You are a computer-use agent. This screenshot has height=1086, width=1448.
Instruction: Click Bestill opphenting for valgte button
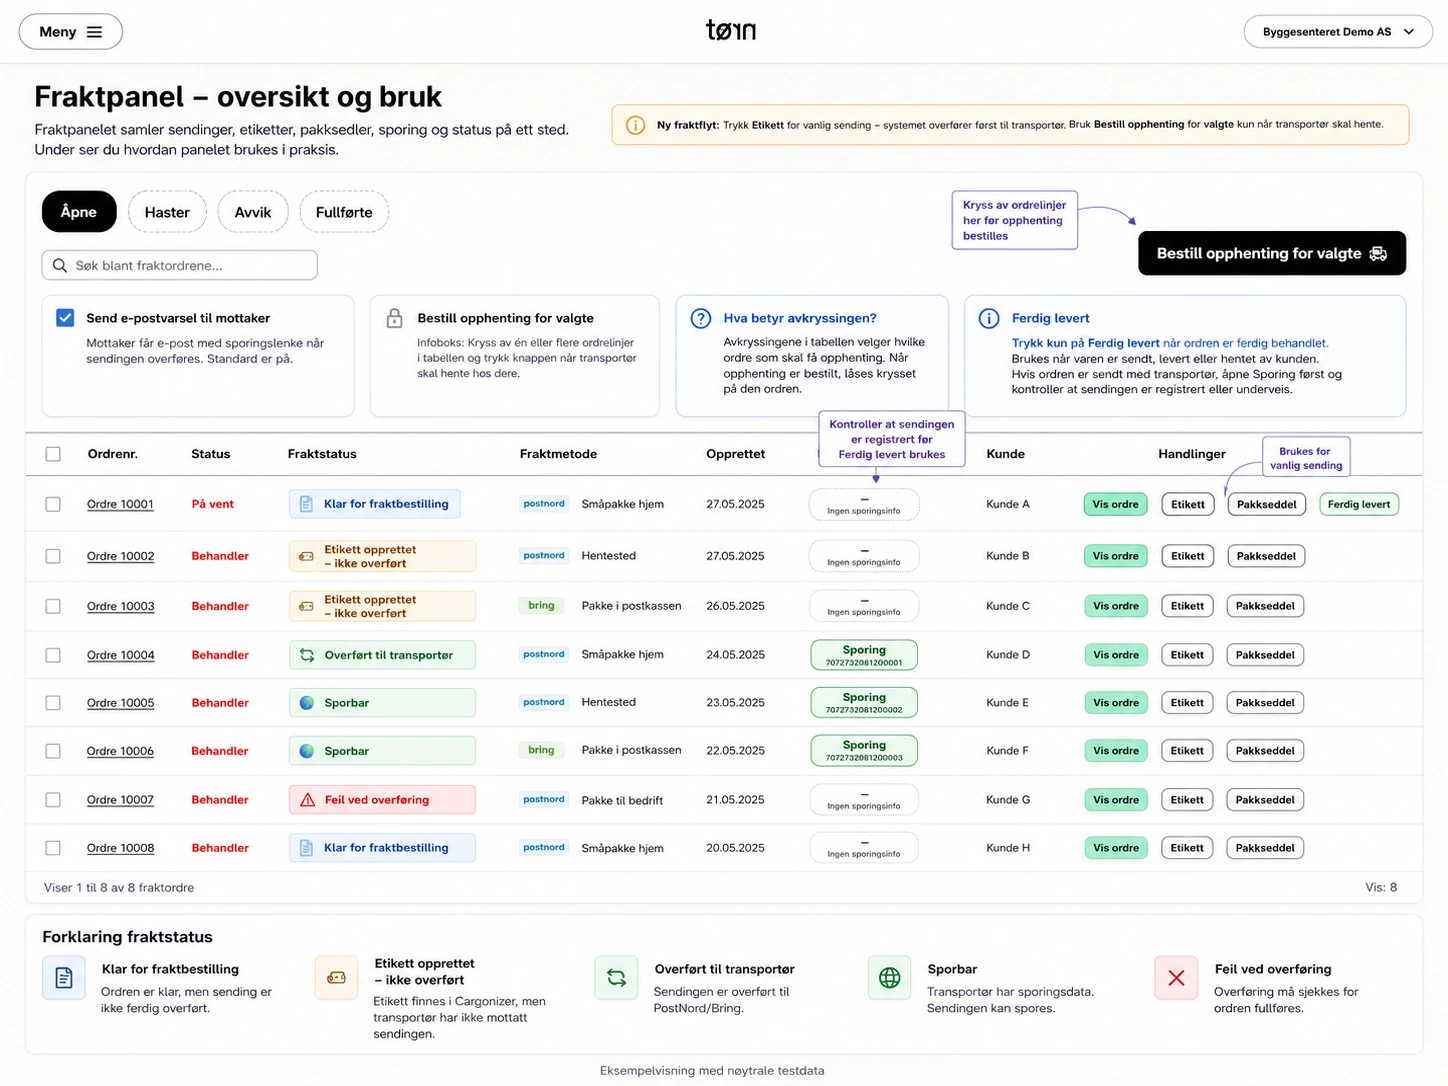pos(1272,253)
